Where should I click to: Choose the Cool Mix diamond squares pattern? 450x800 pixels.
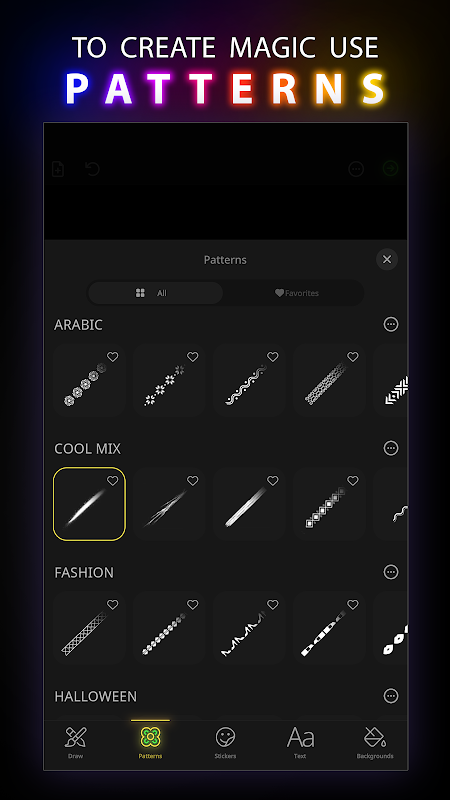click(x=330, y=504)
